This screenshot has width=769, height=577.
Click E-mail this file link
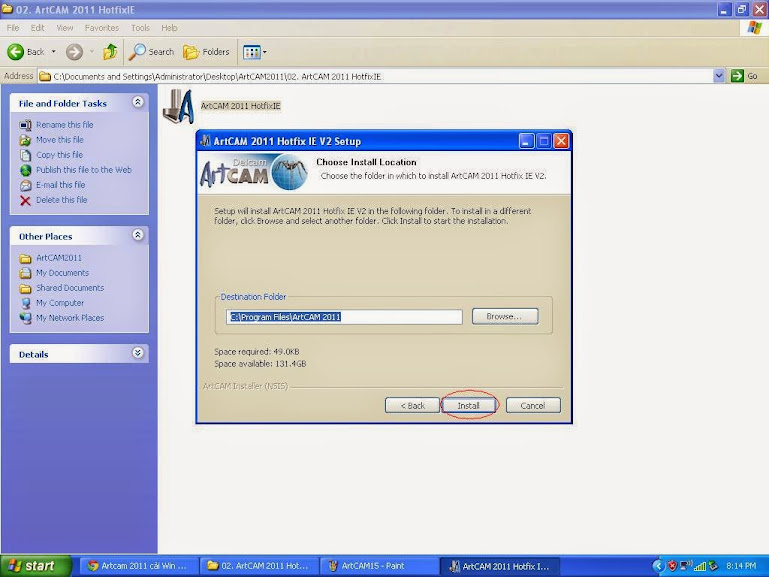click(x=60, y=185)
